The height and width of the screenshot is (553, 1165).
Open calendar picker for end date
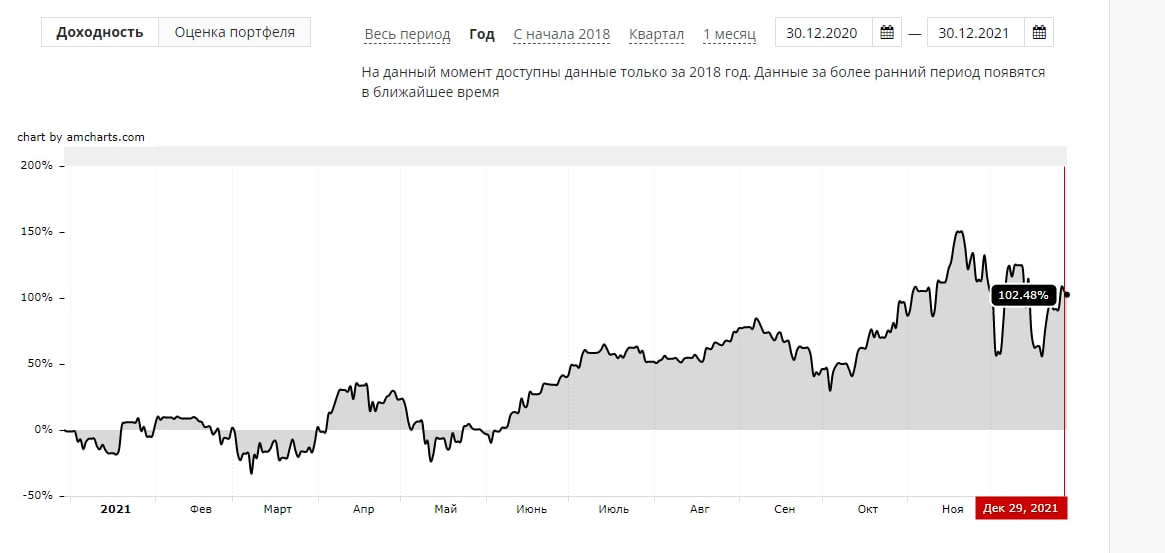(x=1039, y=33)
